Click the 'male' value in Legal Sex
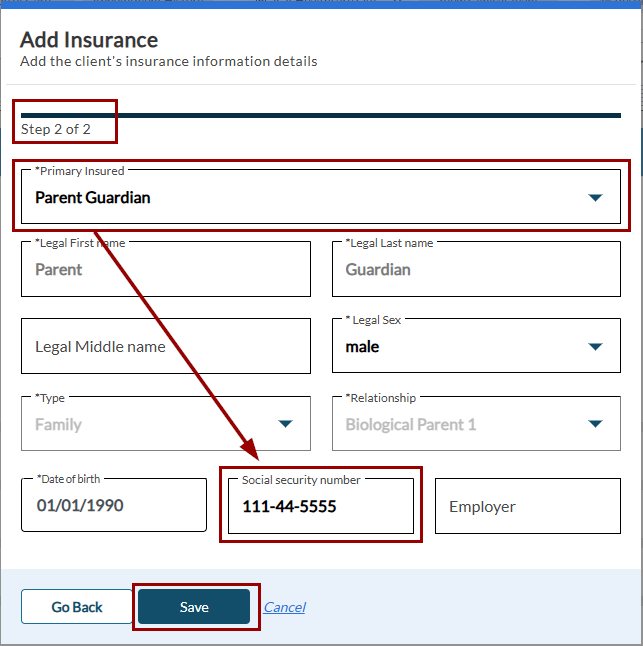This screenshot has width=643, height=646. point(362,347)
